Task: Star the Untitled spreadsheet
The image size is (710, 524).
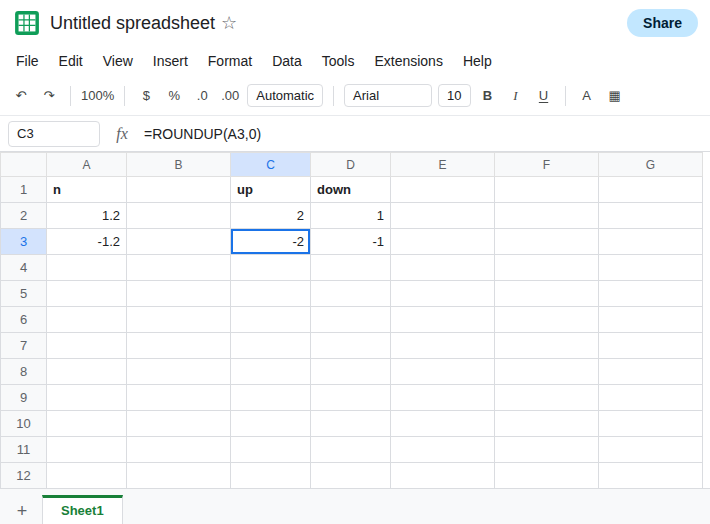Action: [x=229, y=23]
